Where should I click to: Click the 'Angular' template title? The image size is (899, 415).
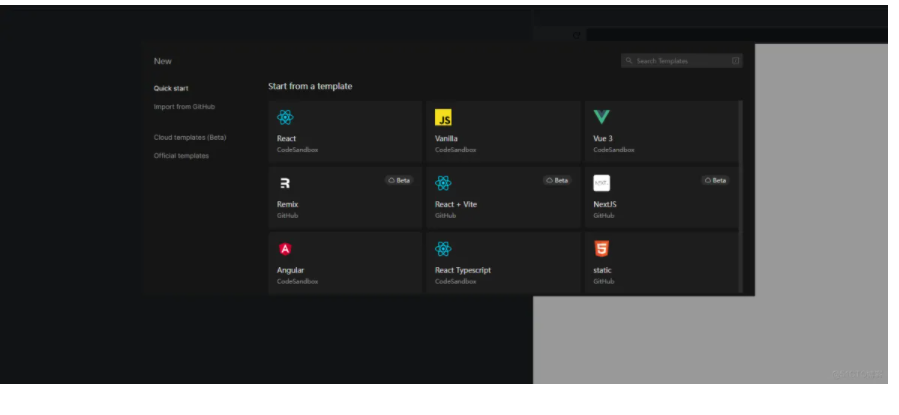(x=291, y=271)
